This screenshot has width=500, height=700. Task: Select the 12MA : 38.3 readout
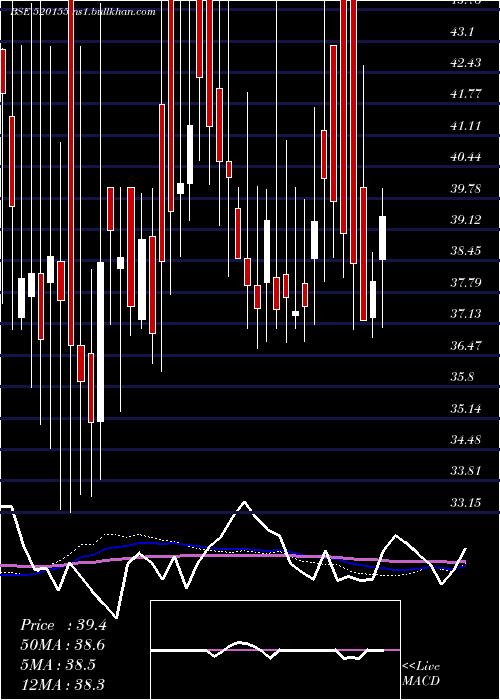coord(62,684)
